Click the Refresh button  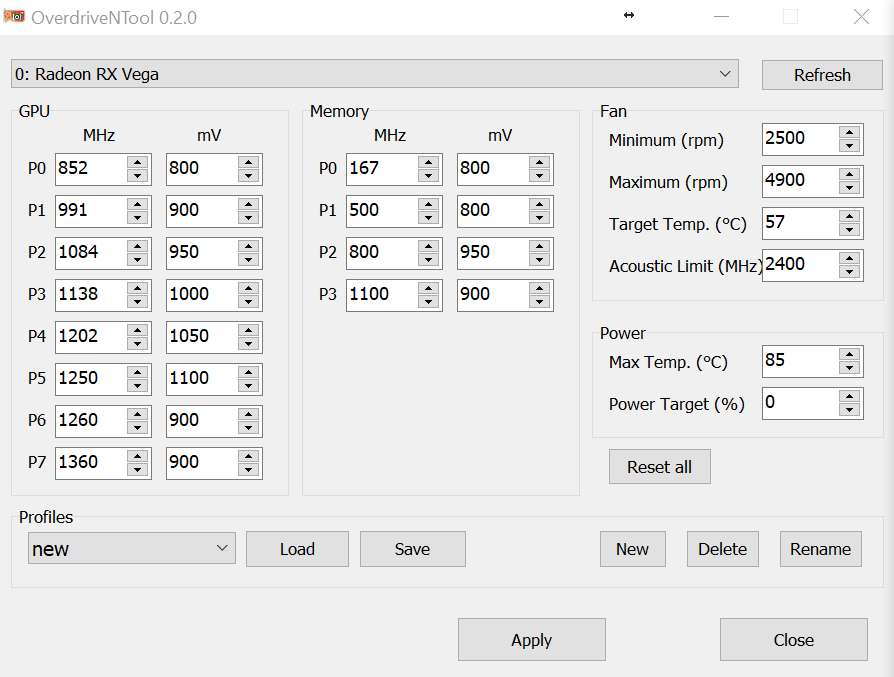(x=822, y=75)
